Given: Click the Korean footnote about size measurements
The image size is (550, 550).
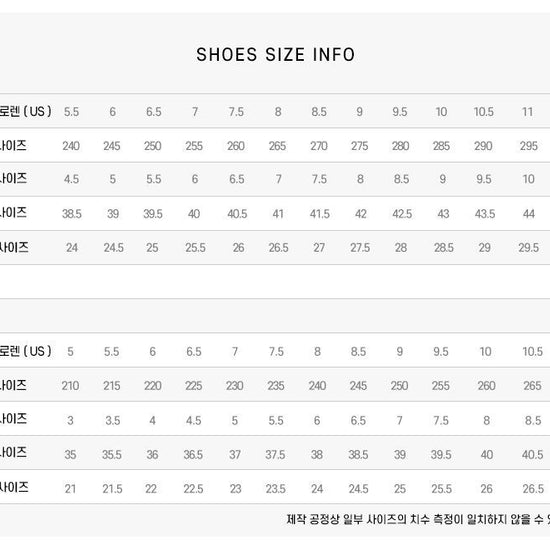Looking at the screenshot, I should click(418, 519).
